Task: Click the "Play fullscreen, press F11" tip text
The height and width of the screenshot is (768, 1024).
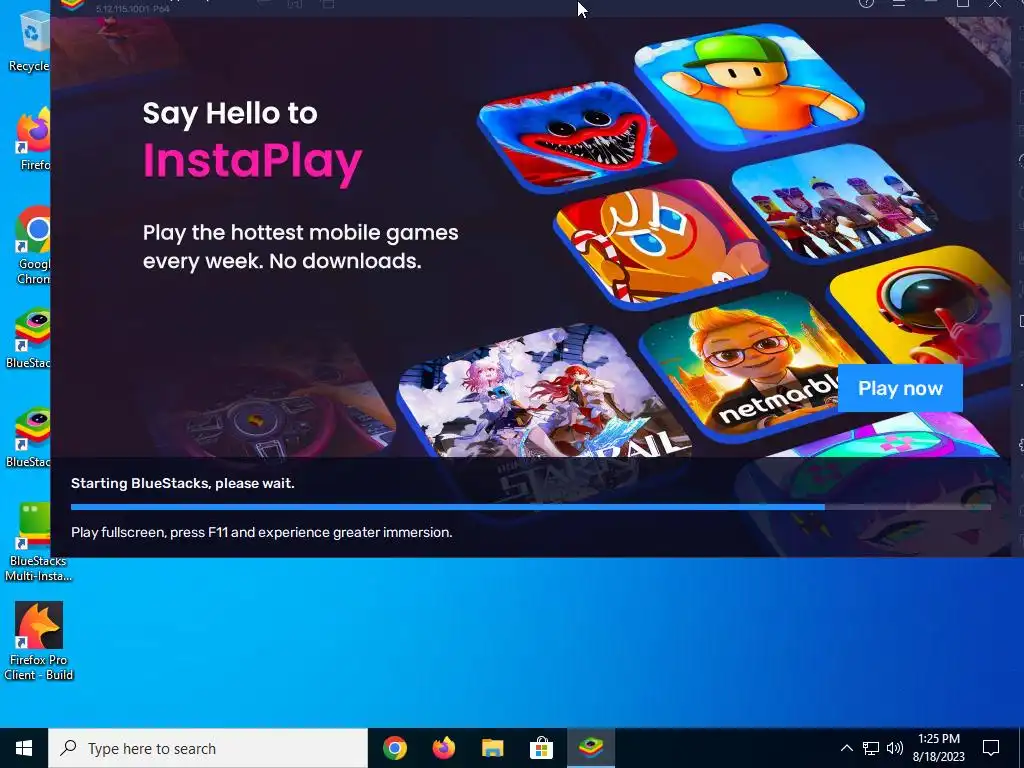Action: (261, 532)
